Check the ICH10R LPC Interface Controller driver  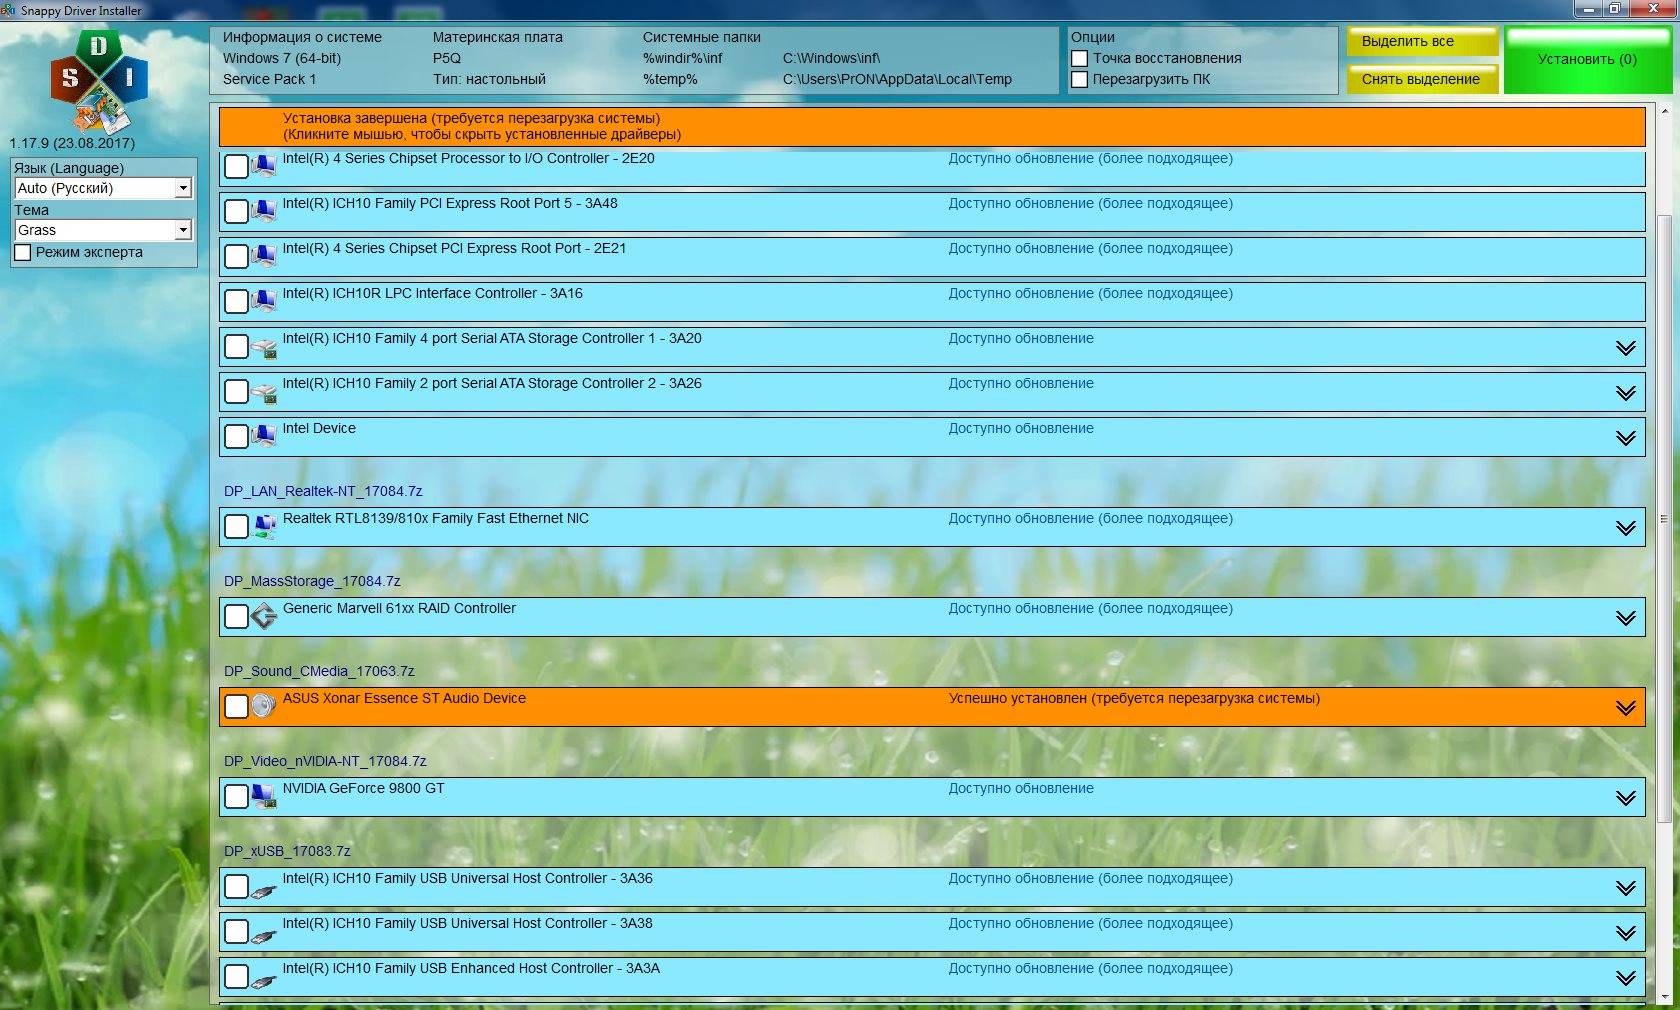[236, 301]
